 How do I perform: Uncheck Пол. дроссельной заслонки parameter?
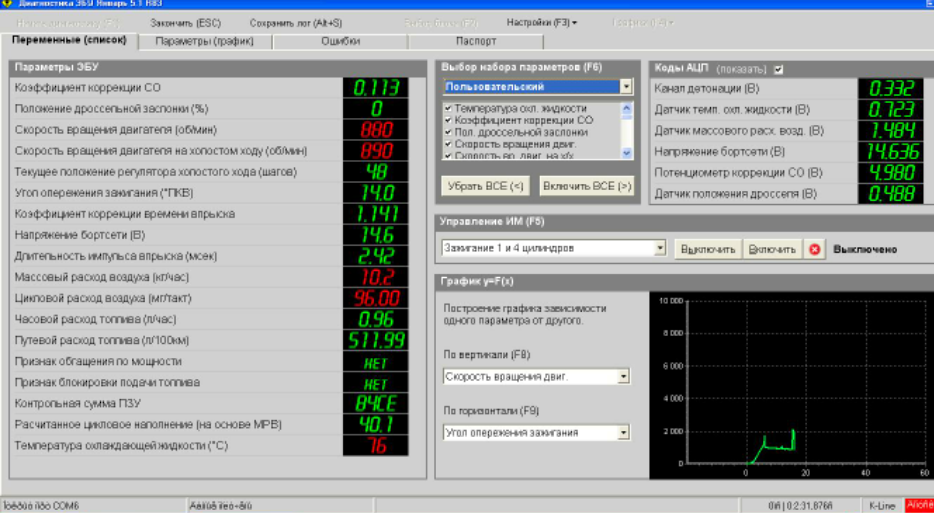[x=448, y=132]
